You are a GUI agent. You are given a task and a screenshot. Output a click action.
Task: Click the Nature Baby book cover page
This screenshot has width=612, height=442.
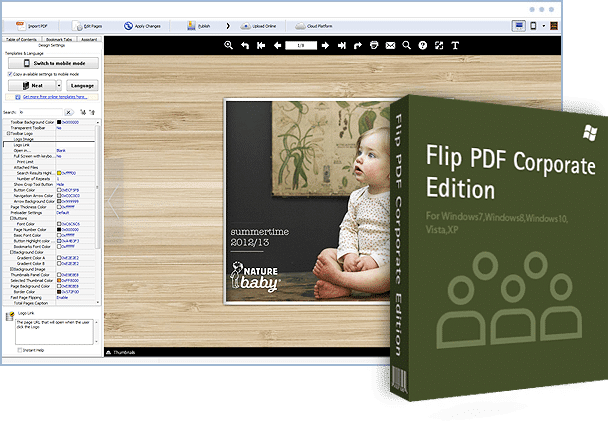[308, 201]
